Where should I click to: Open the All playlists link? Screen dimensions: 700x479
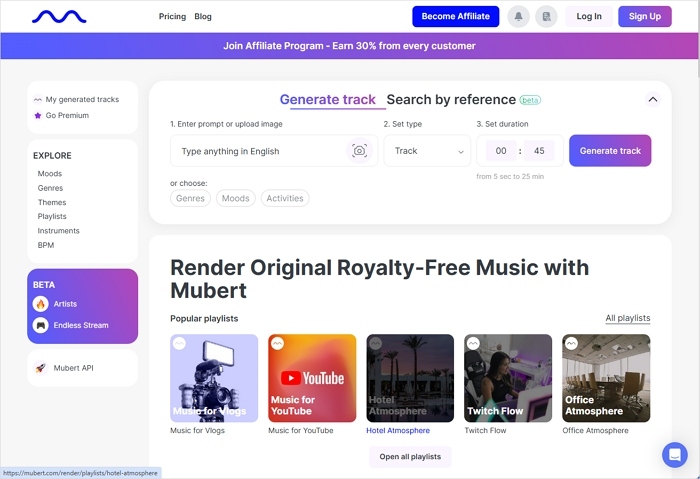(628, 318)
